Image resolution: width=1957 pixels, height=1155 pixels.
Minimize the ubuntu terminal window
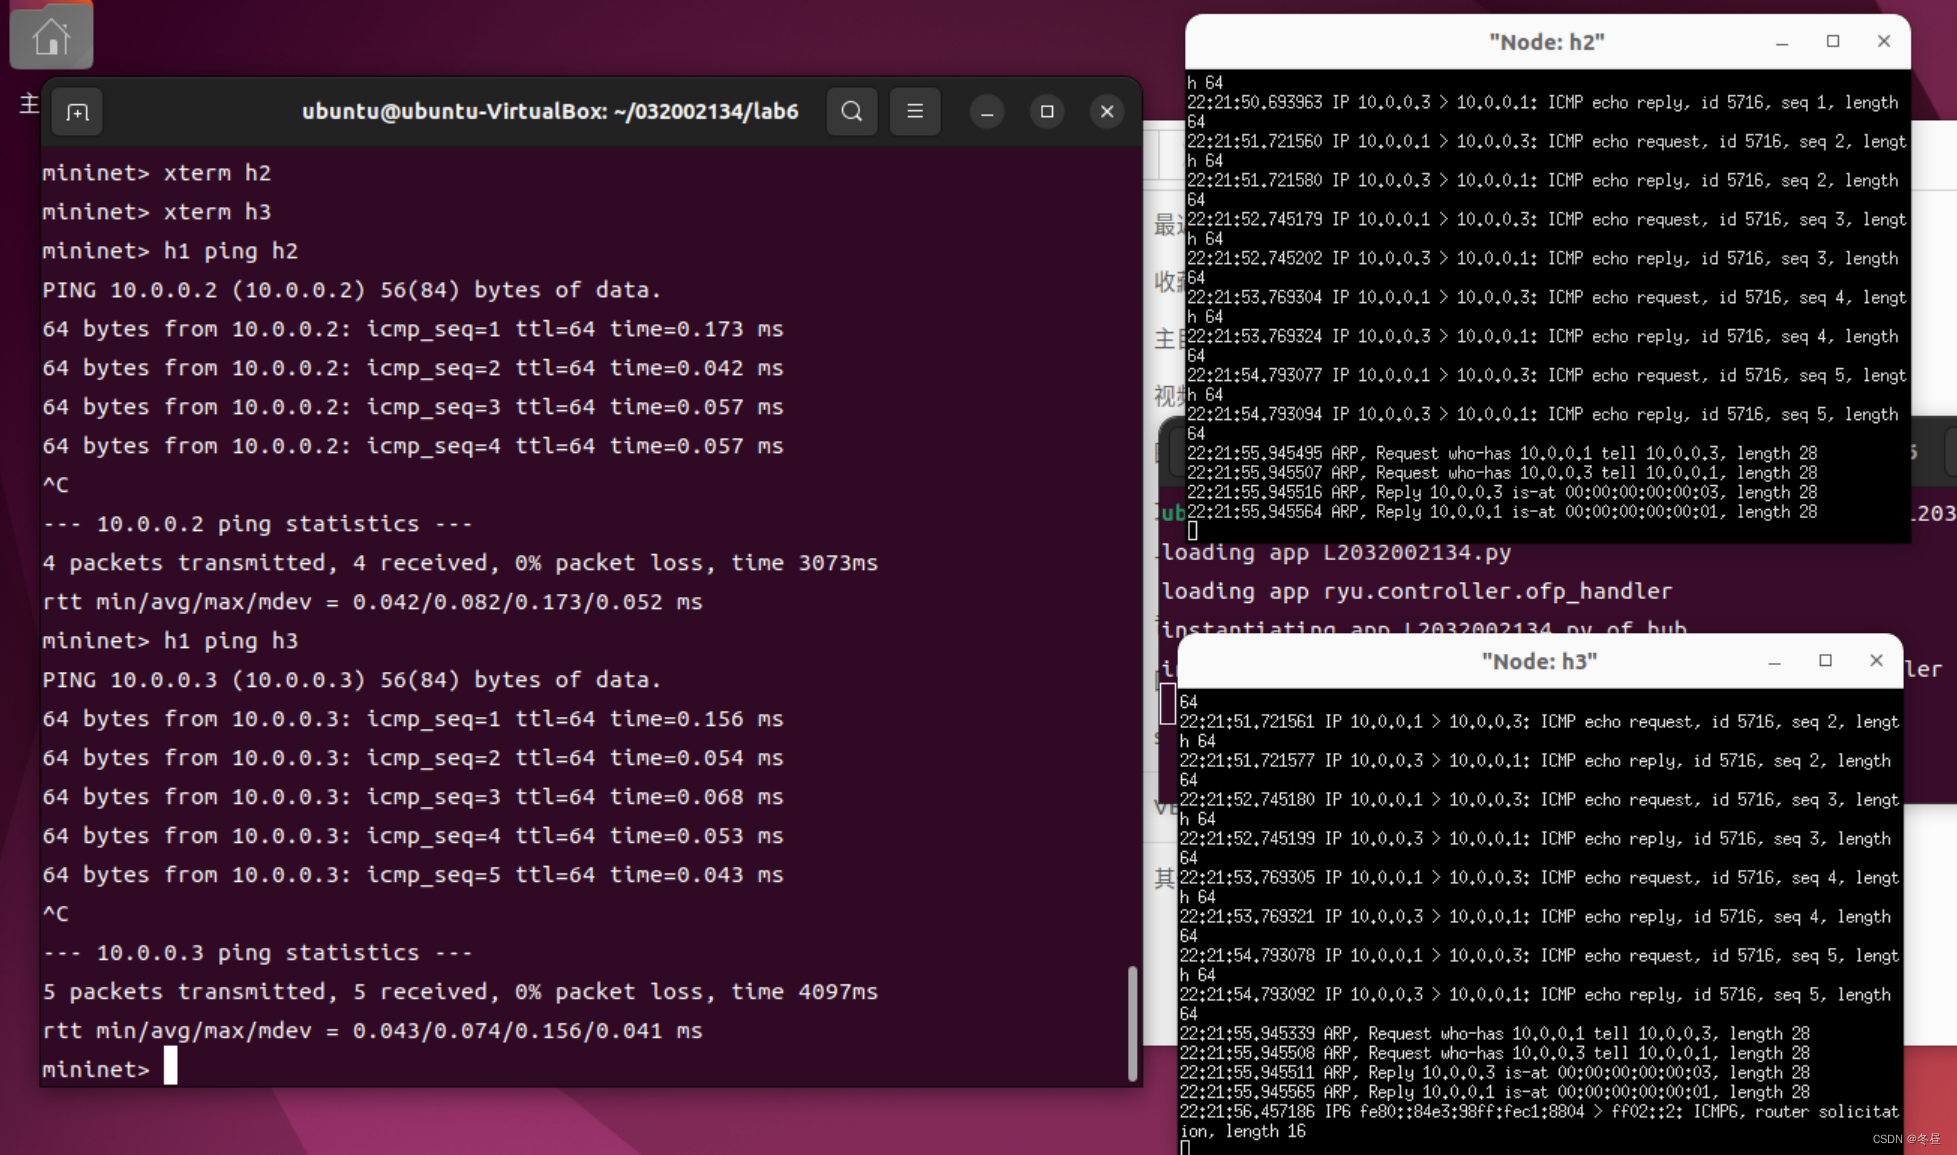click(987, 112)
